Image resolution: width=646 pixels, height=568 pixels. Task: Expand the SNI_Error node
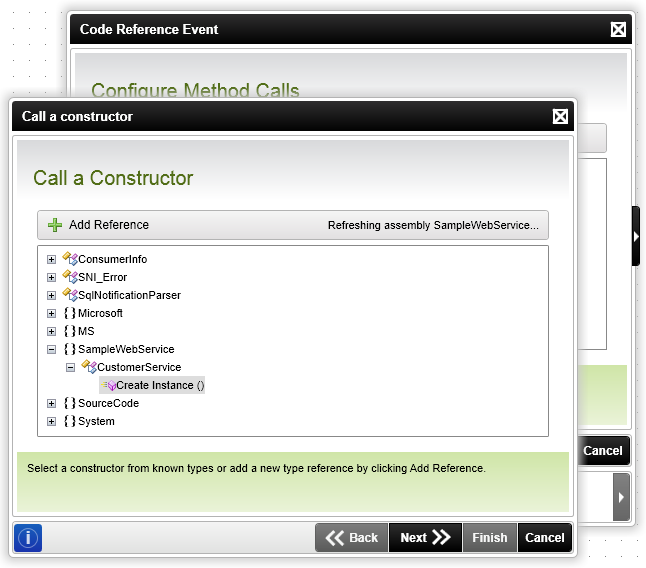[51, 278]
